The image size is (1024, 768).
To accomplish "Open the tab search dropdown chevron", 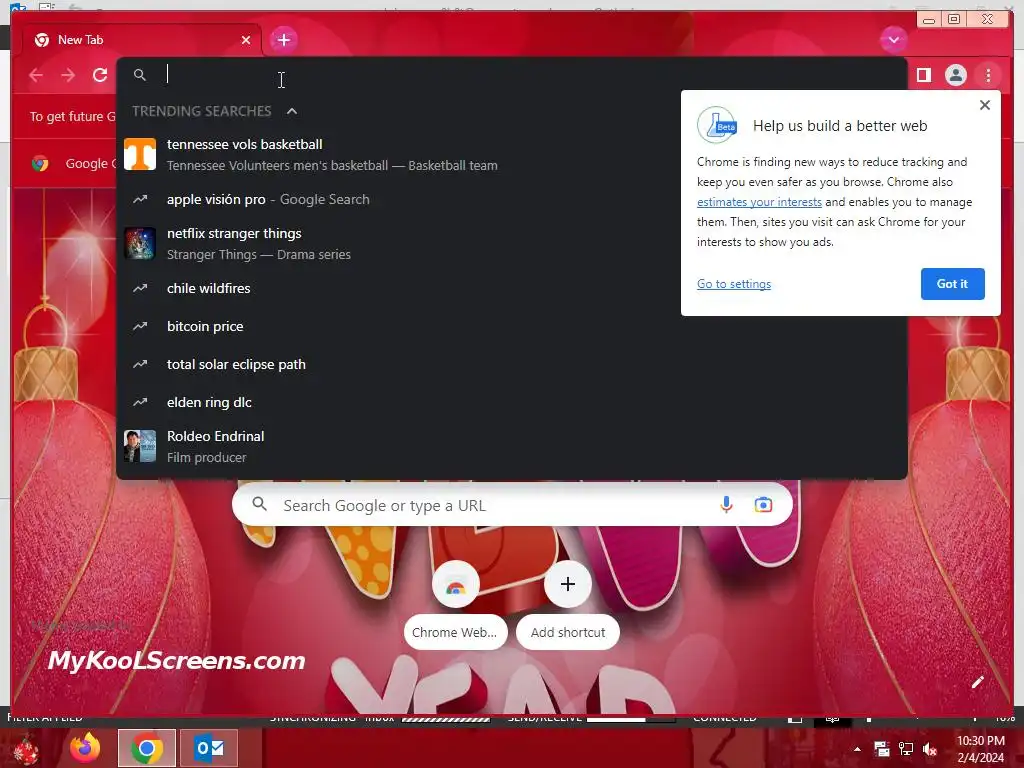I will tap(893, 40).
